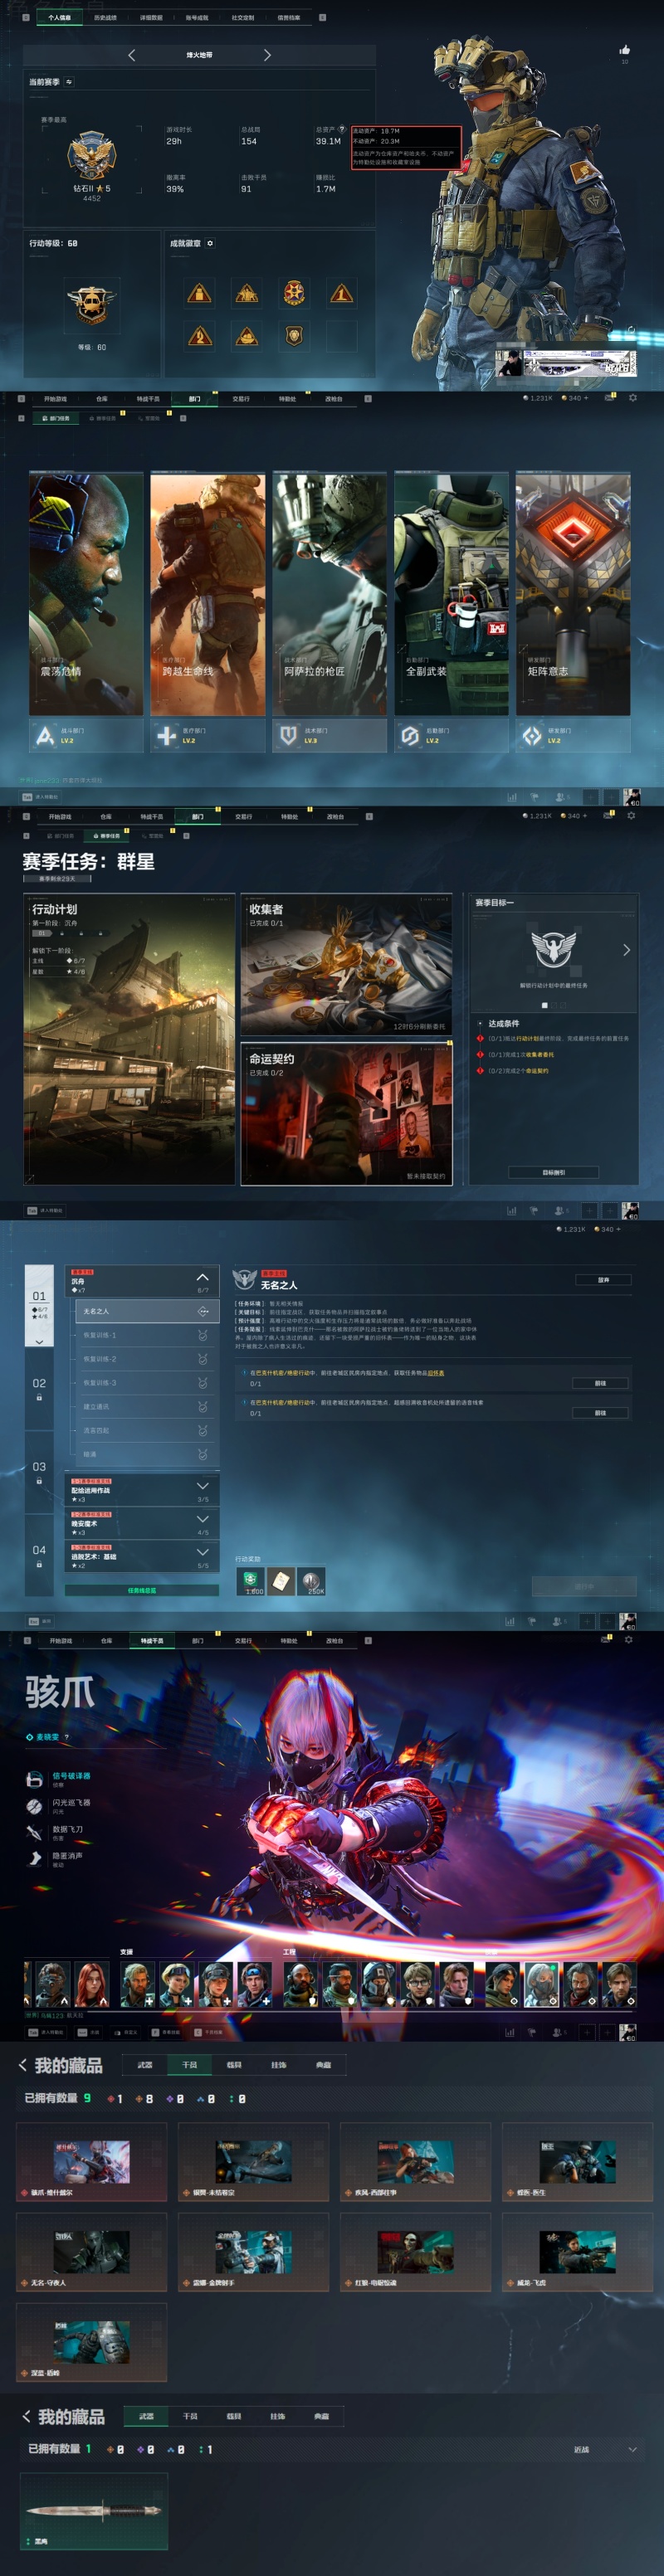Switch to the 历史战绩 tab
Screen dimensions: 664x2576
coord(105,17)
